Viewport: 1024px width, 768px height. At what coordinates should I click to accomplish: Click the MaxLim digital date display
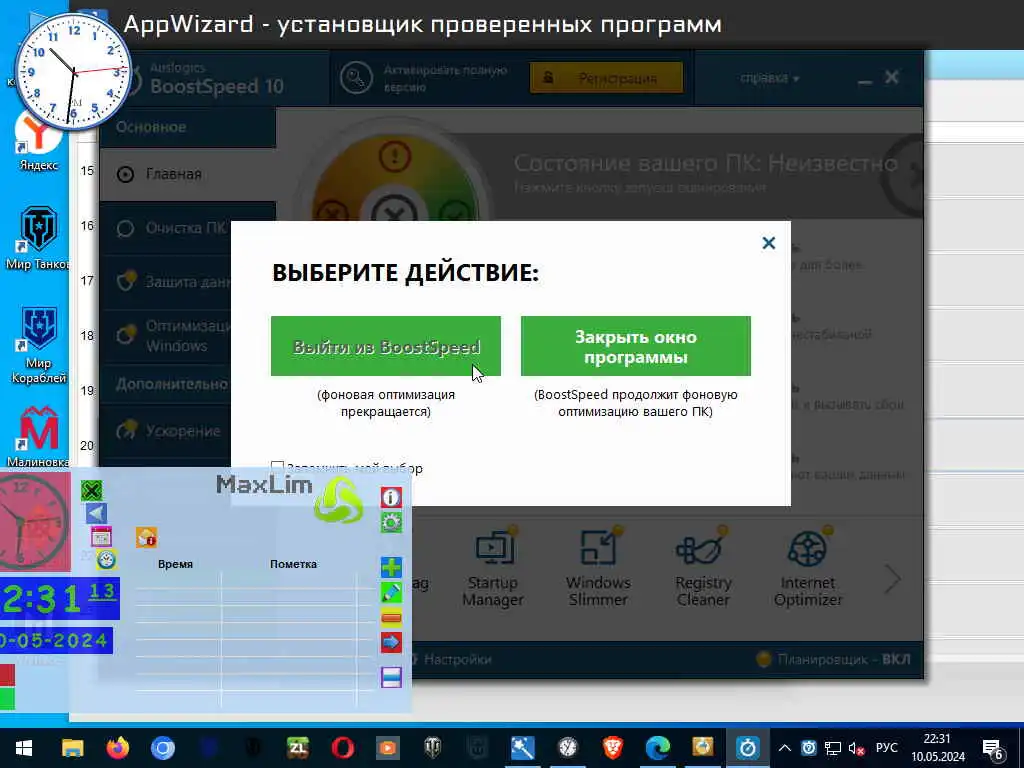[x=56, y=641]
